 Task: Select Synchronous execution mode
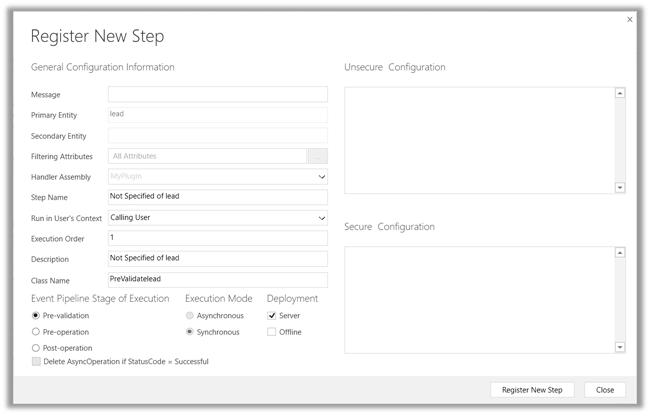189,332
